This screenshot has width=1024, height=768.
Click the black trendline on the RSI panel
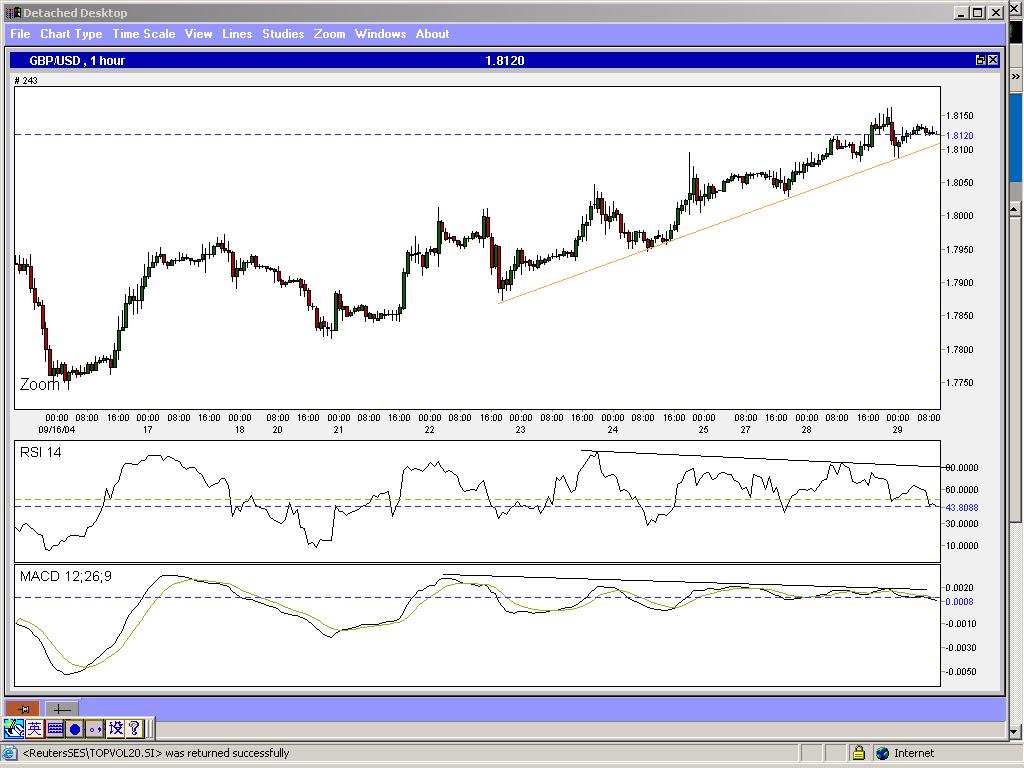[x=761, y=459]
